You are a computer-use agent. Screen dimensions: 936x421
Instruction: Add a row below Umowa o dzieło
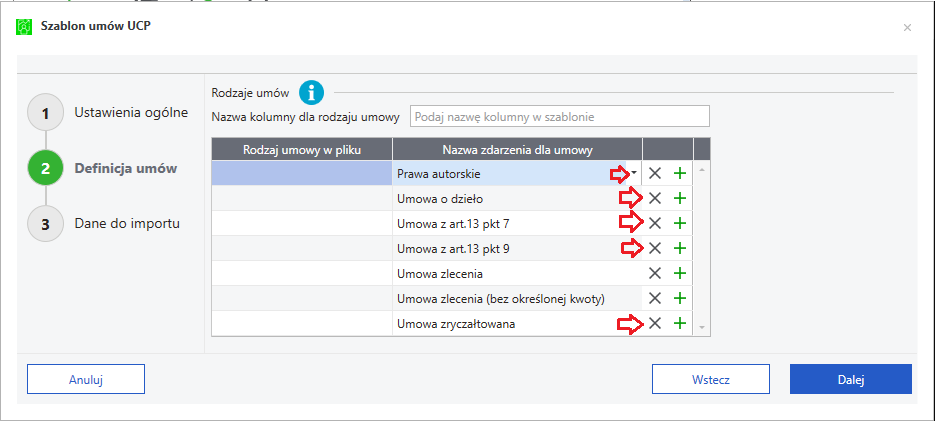[679, 198]
